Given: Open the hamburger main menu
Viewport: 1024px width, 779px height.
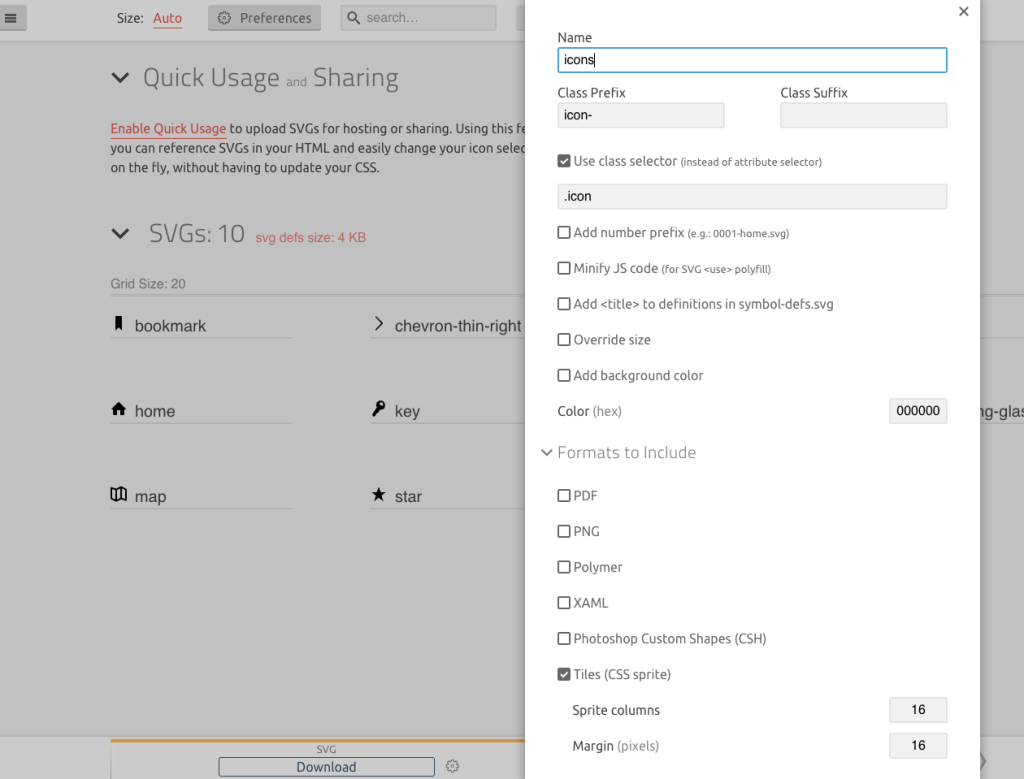Looking at the screenshot, I should point(11,18).
